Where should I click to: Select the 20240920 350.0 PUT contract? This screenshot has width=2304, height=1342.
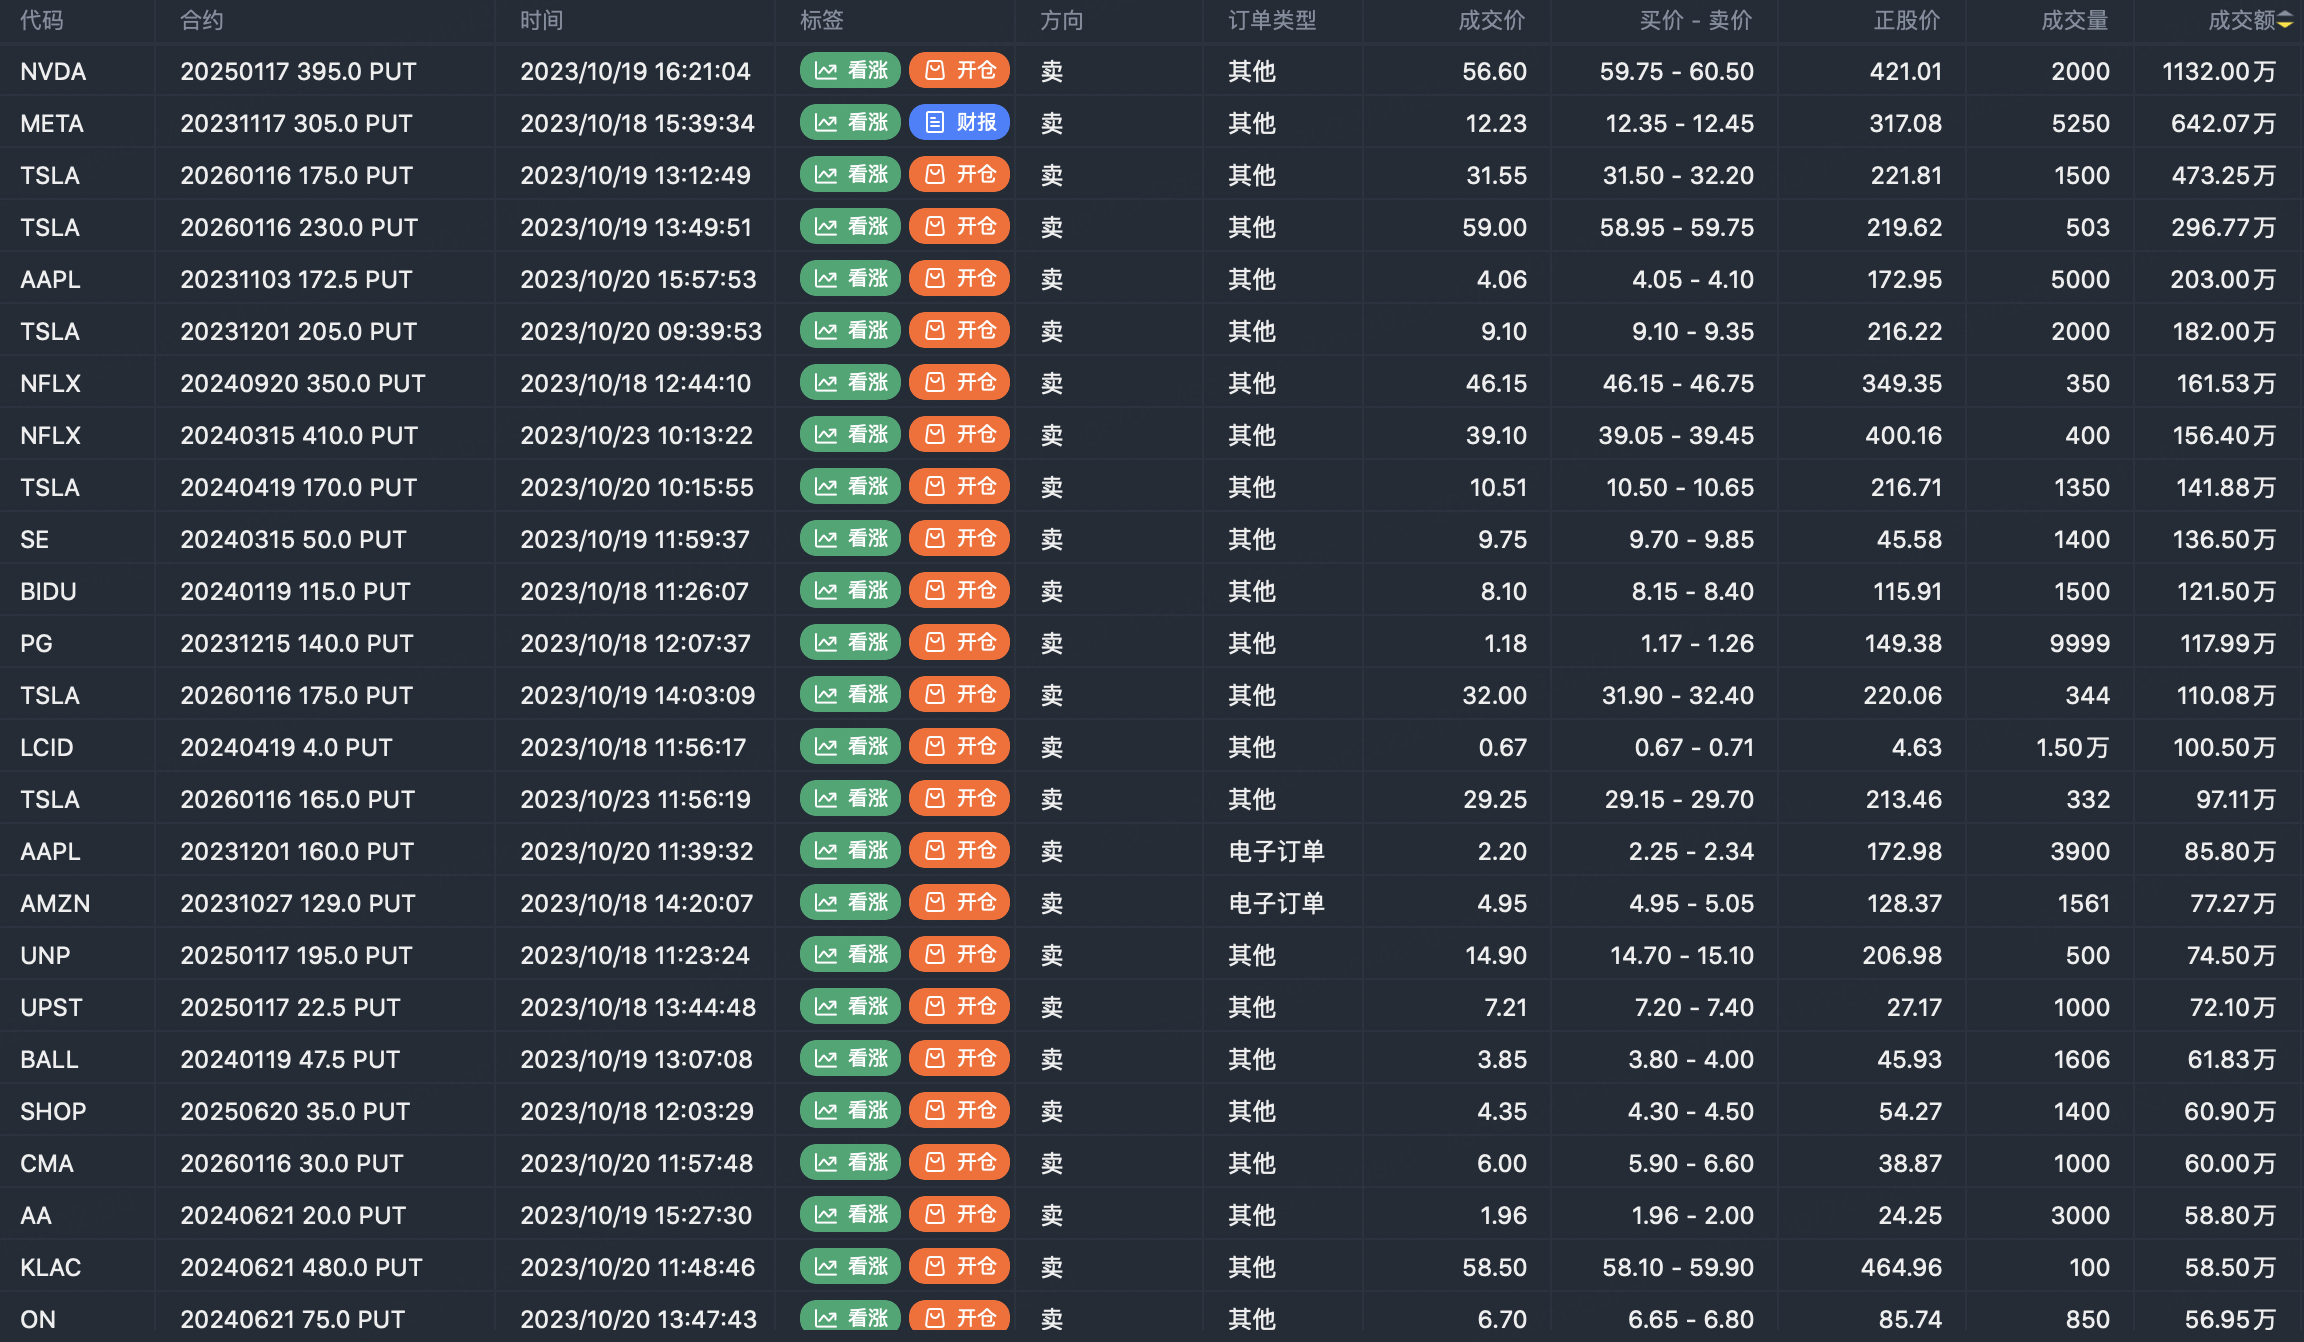coord(302,384)
